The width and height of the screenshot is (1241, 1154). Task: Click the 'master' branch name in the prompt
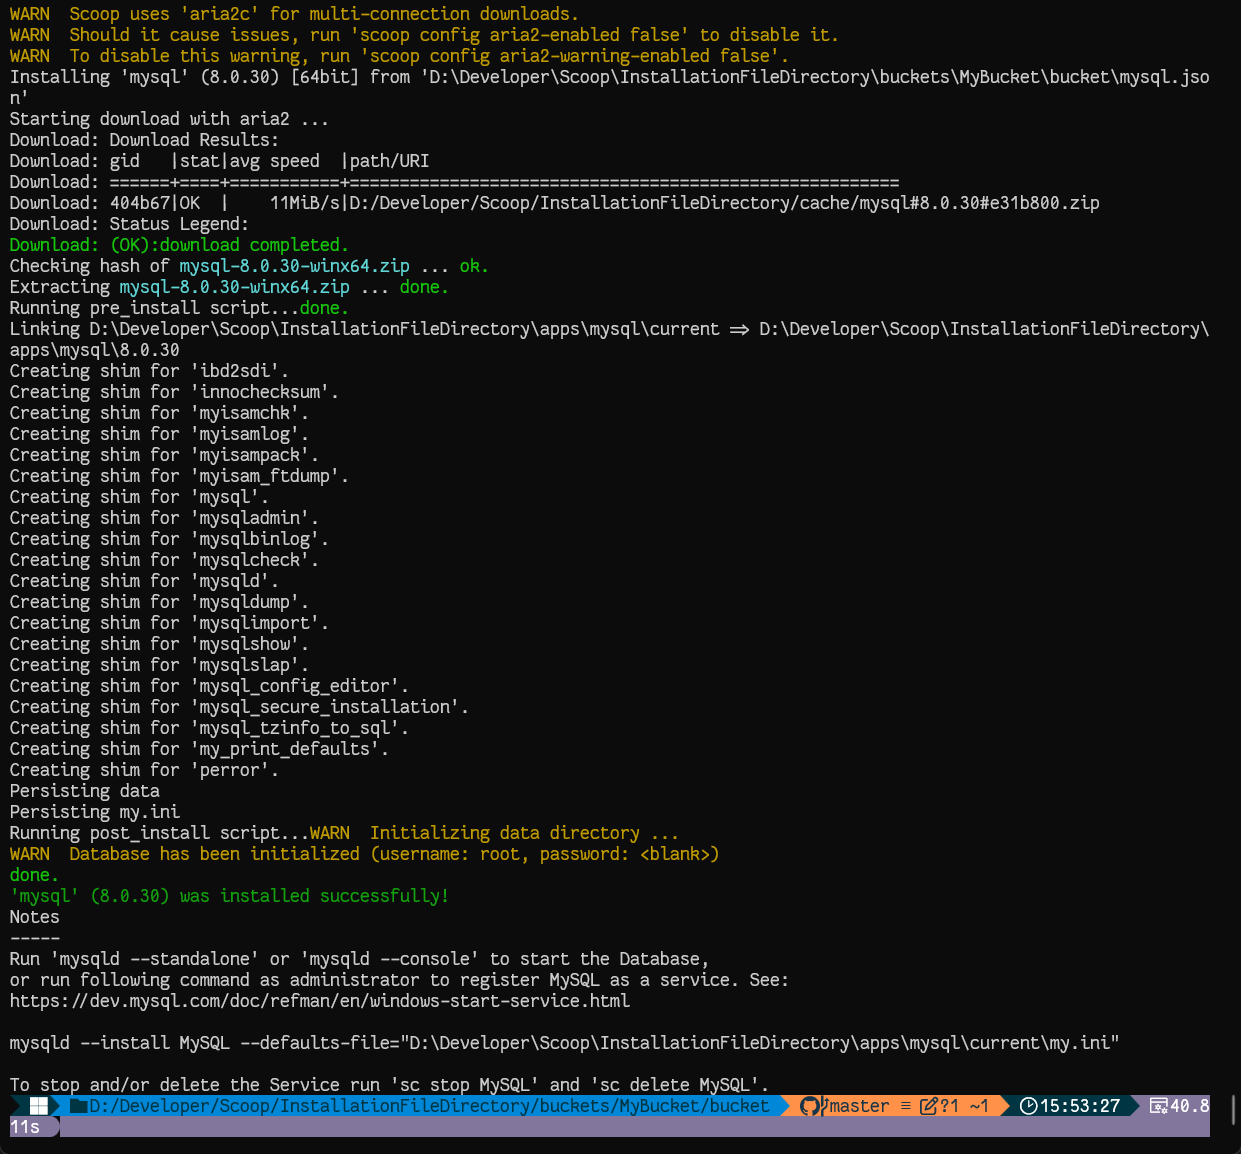[x=859, y=1105]
